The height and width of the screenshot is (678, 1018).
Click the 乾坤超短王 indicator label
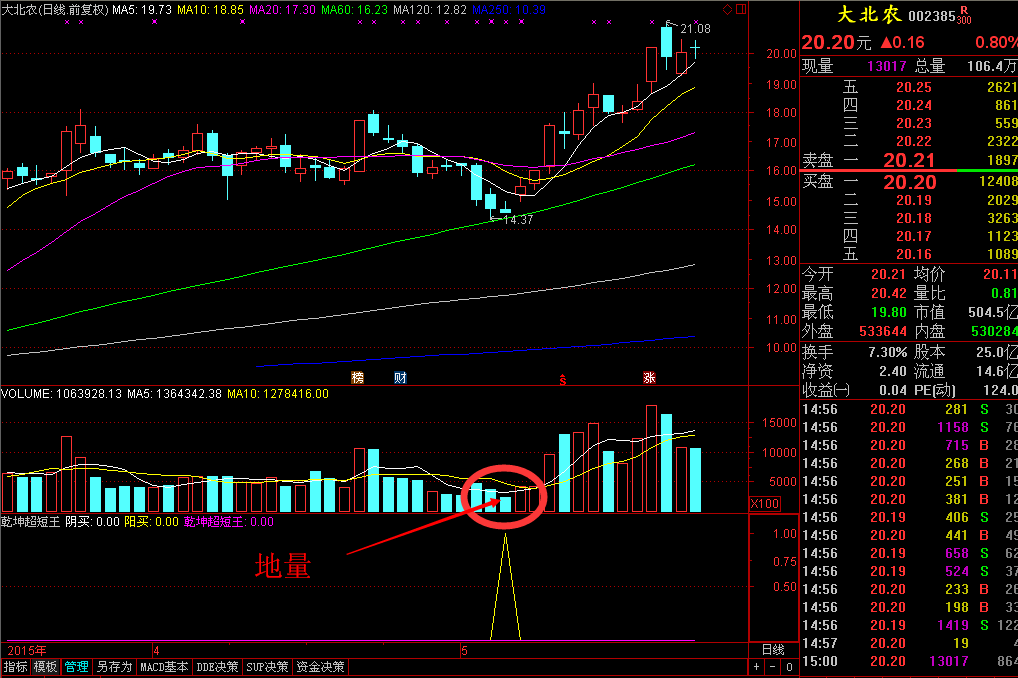coord(31,521)
